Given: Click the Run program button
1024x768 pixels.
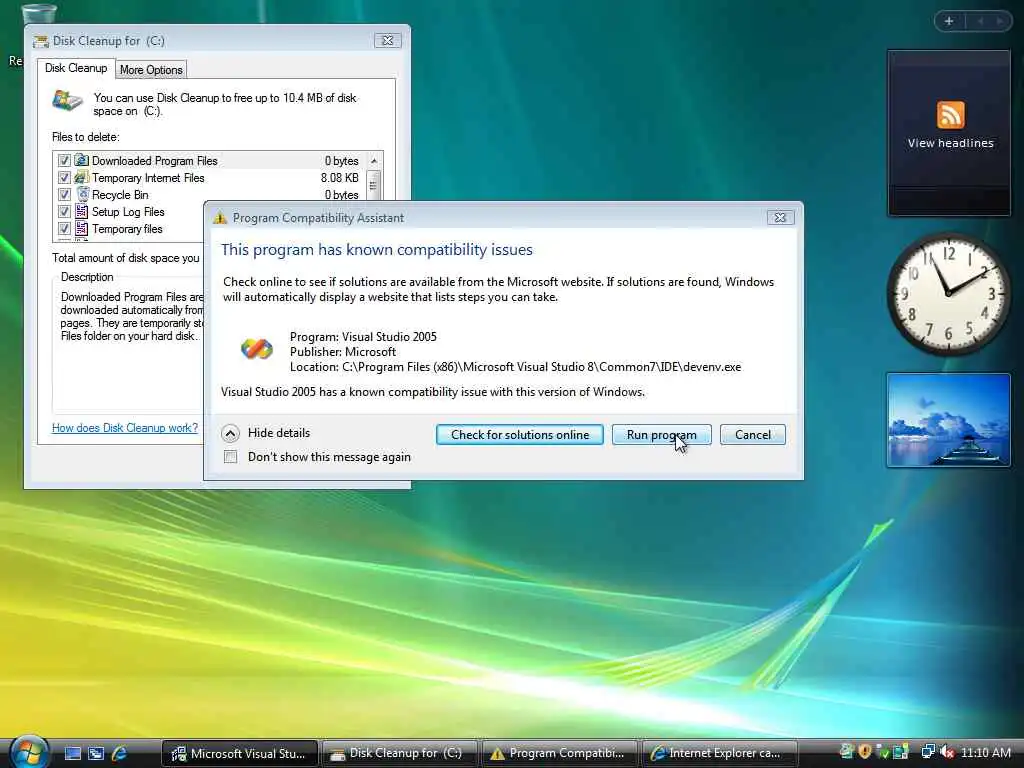Looking at the screenshot, I should click(662, 435).
